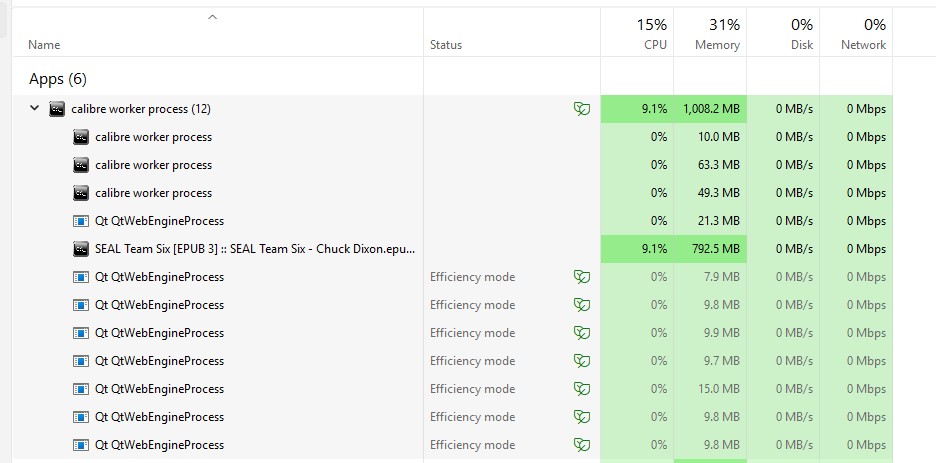Select the Apps (6) group heading

pos(58,79)
